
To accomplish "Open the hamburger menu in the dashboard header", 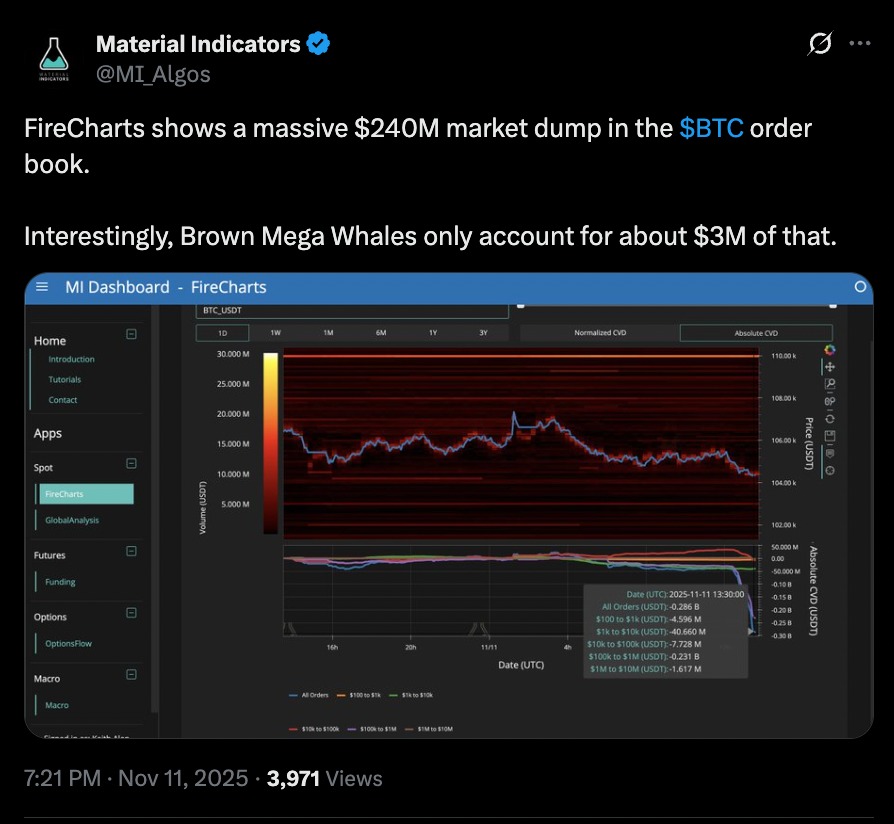I will click(x=40, y=287).
